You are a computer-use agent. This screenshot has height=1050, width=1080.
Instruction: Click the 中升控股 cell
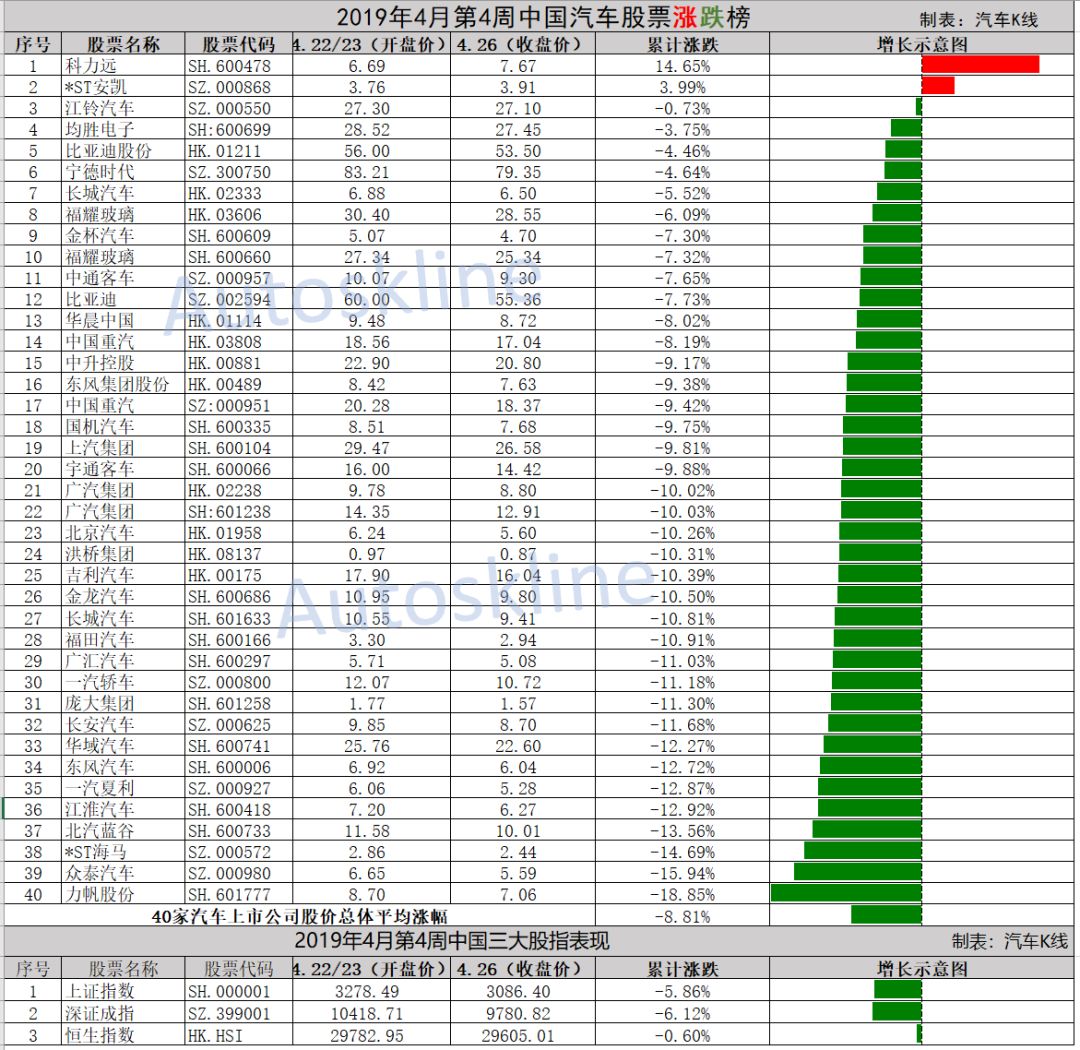coord(123,364)
